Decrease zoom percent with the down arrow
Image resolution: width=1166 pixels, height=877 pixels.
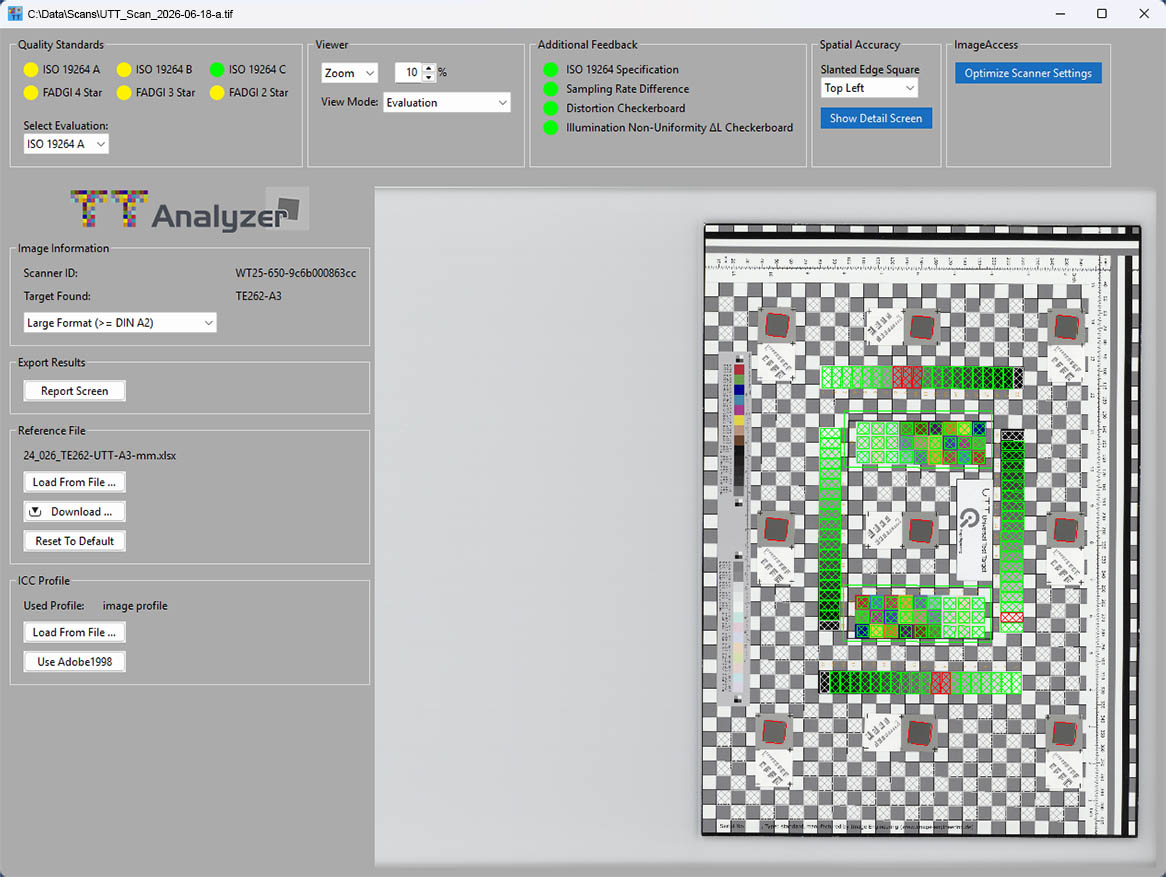point(428,77)
